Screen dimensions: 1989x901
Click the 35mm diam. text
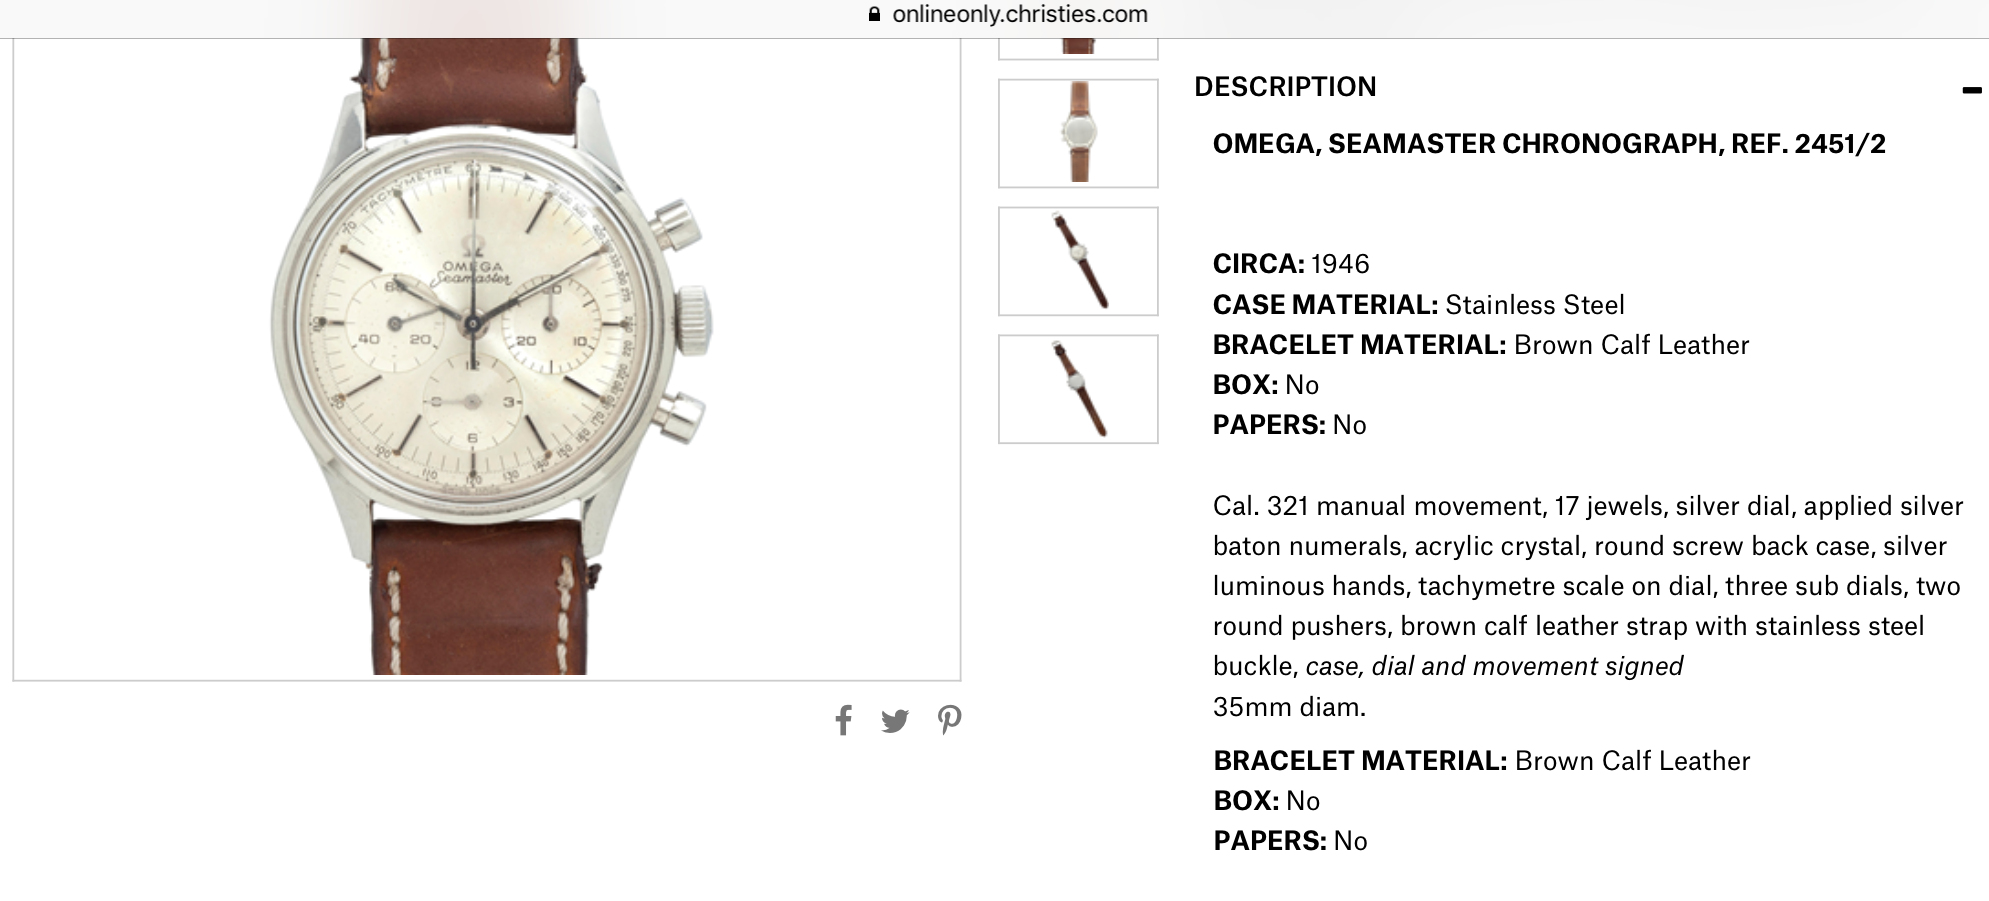[x=1289, y=707]
